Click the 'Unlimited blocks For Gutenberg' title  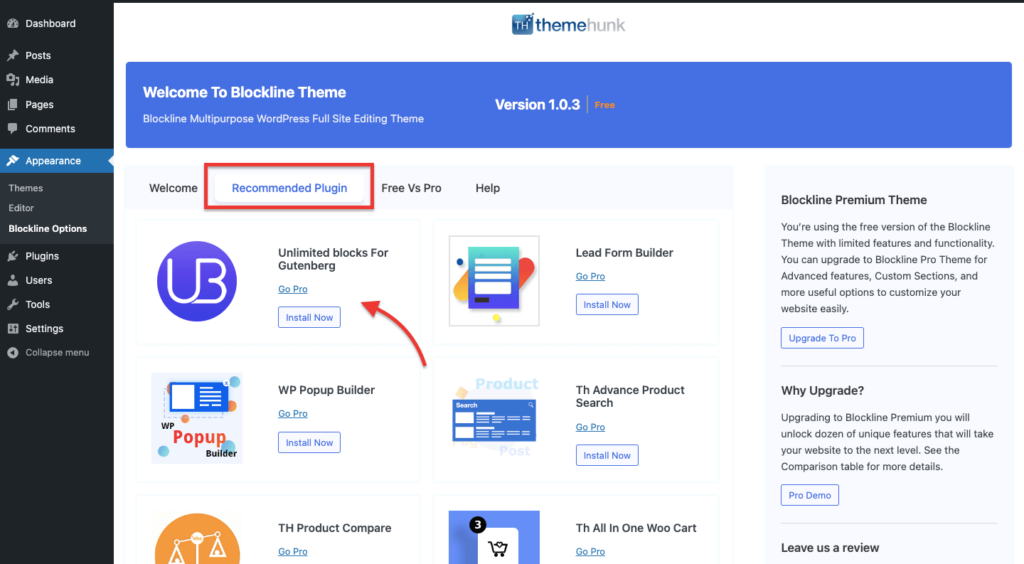[333, 259]
